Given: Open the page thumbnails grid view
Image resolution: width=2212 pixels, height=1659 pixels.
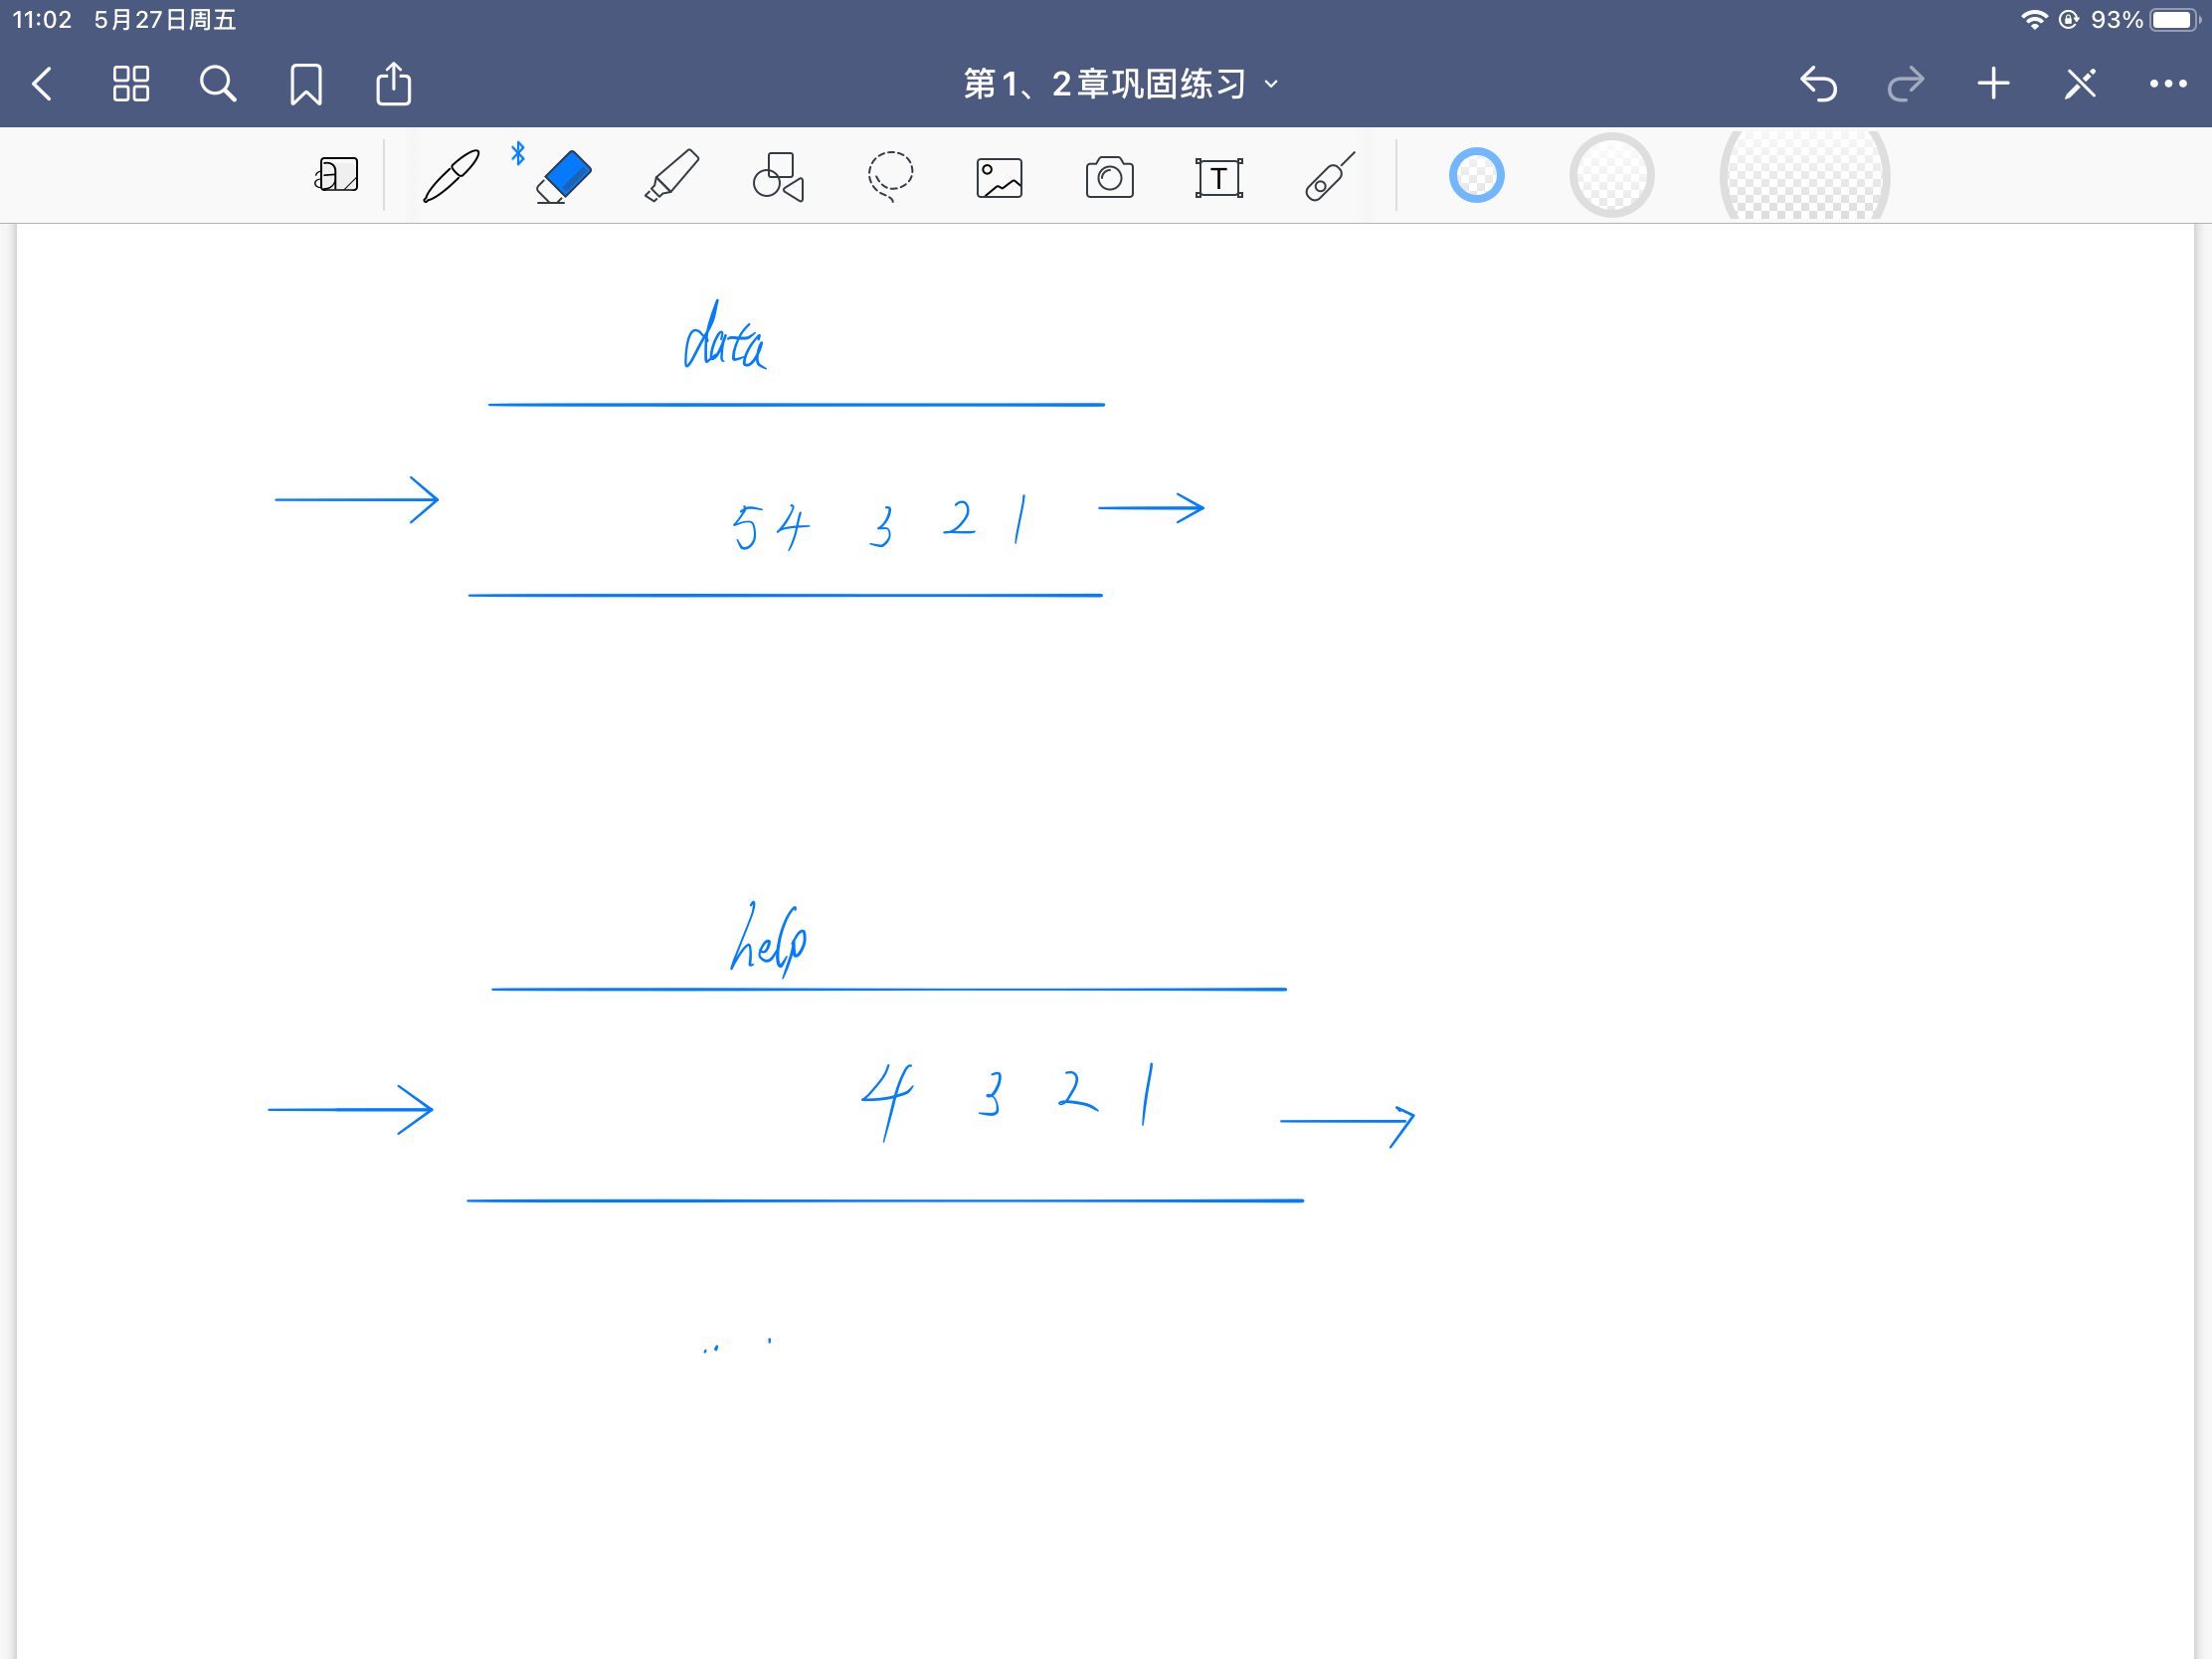Looking at the screenshot, I should (131, 84).
